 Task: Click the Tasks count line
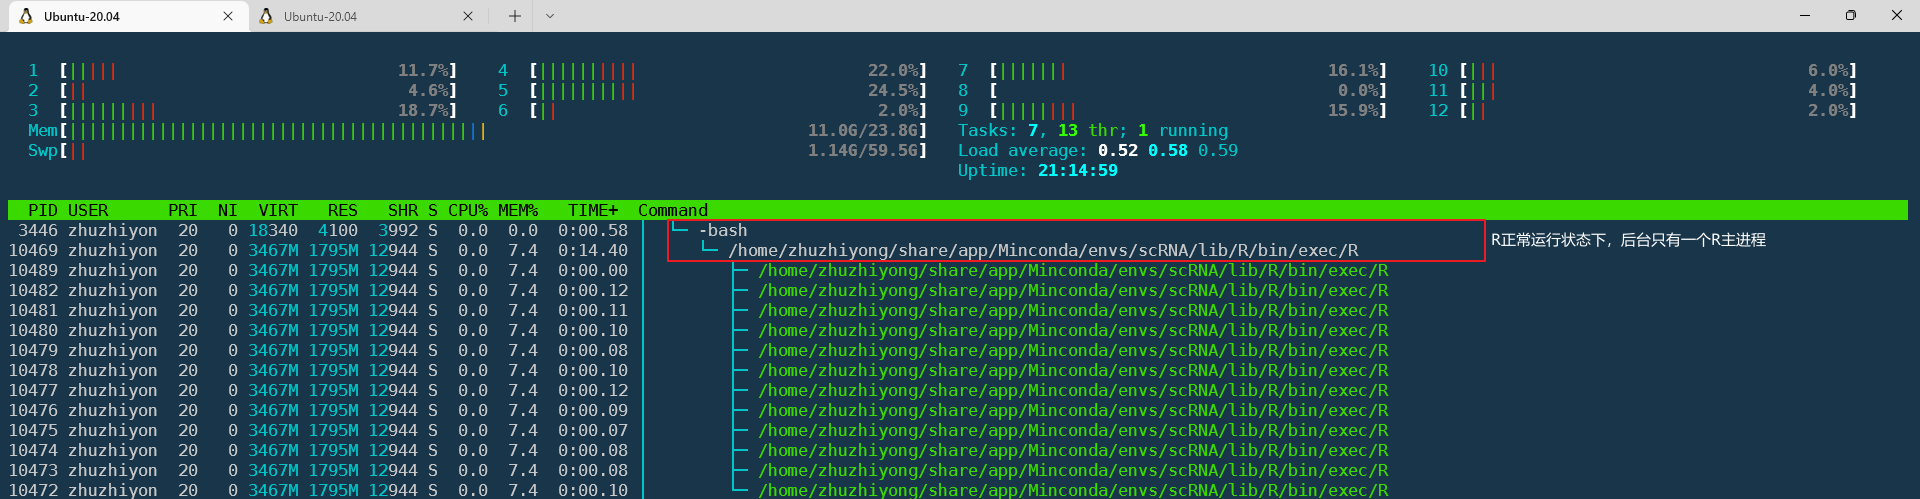[1093, 130]
